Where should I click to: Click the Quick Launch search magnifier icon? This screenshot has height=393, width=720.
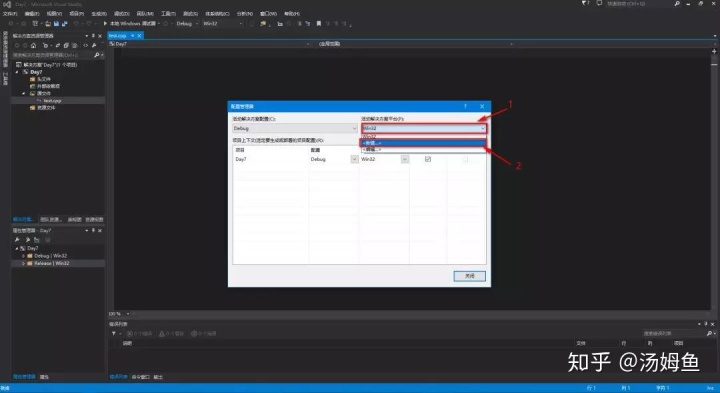coord(677,4)
